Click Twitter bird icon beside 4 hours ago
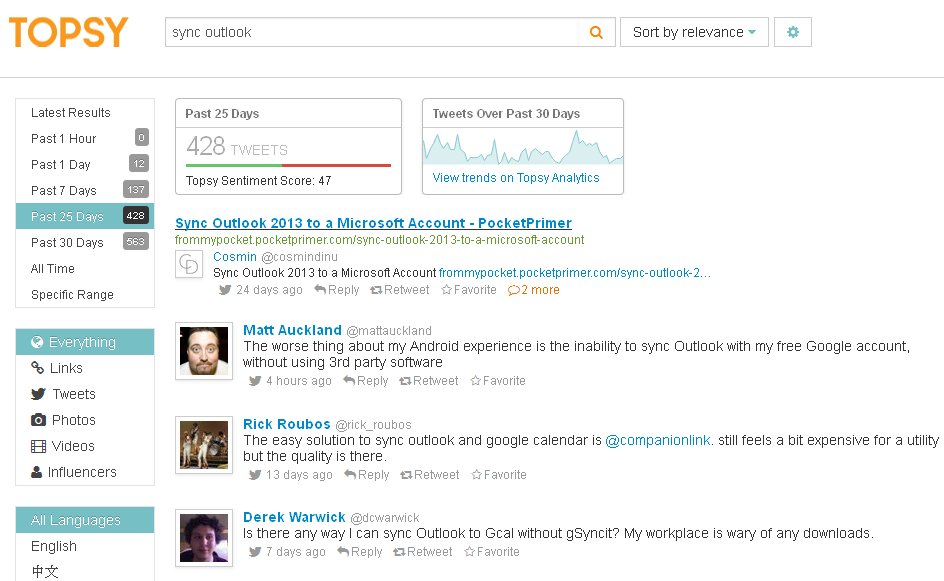 [255, 381]
